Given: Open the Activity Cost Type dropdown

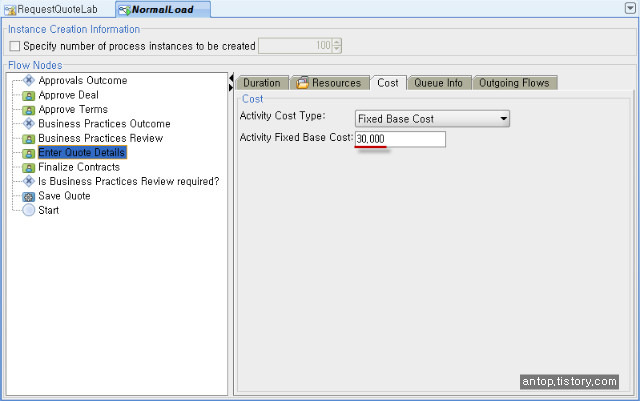Looking at the screenshot, I should [432, 119].
